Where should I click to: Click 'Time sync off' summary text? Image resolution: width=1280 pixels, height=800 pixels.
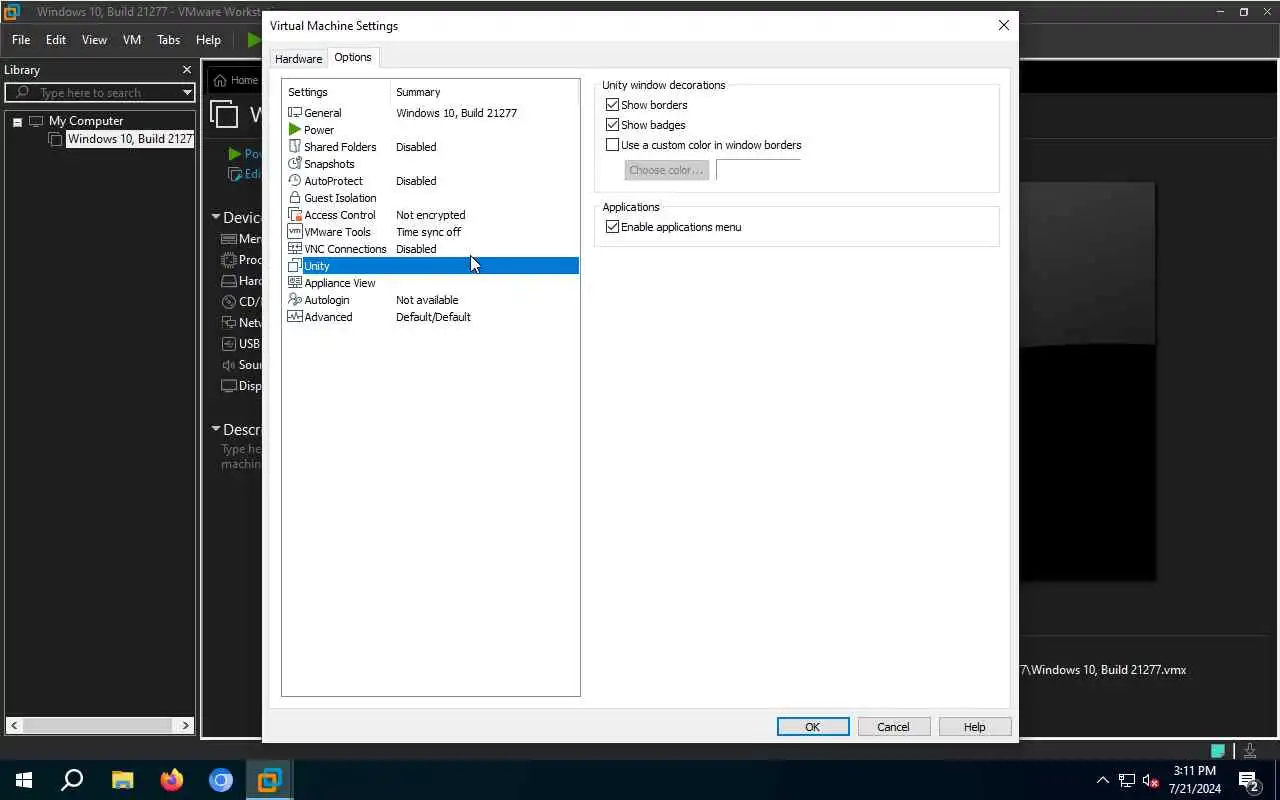(x=429, y=232)
